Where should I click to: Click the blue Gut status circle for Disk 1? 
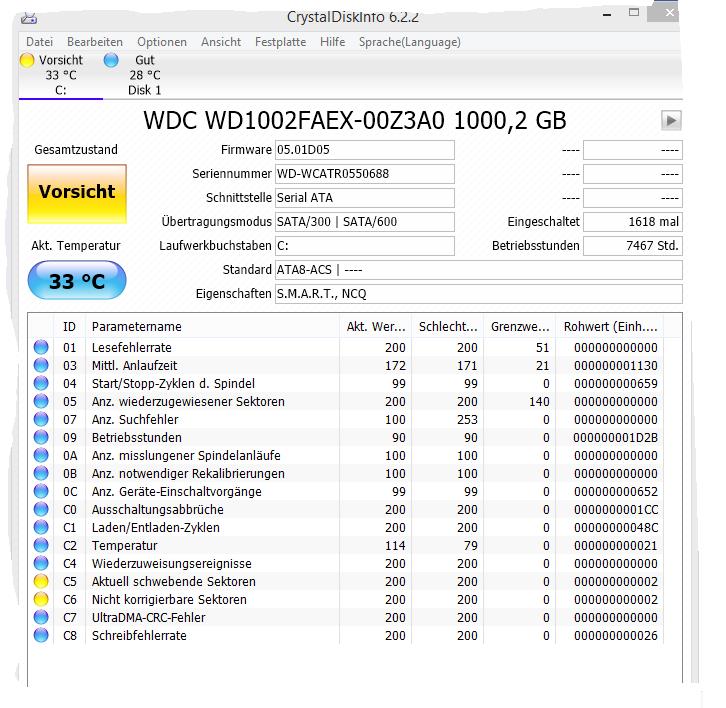tap(111, 60)
